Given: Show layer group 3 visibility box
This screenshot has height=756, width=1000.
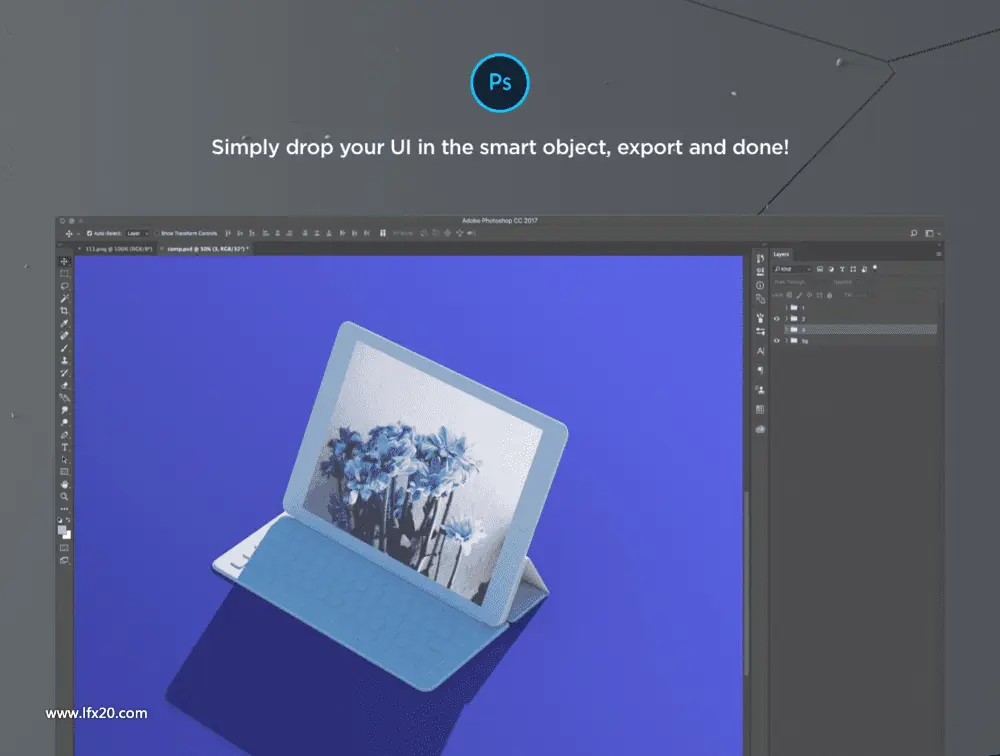Looking at the screenshot, I should tap(777, 330).
